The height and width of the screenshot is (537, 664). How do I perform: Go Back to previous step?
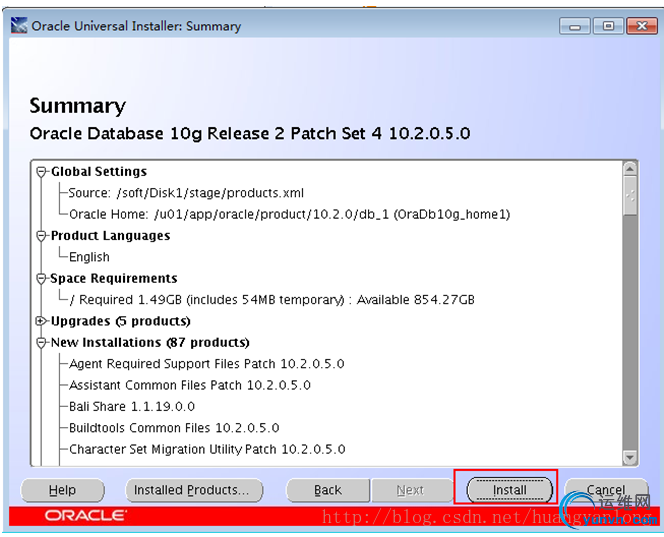click(328, 490)
